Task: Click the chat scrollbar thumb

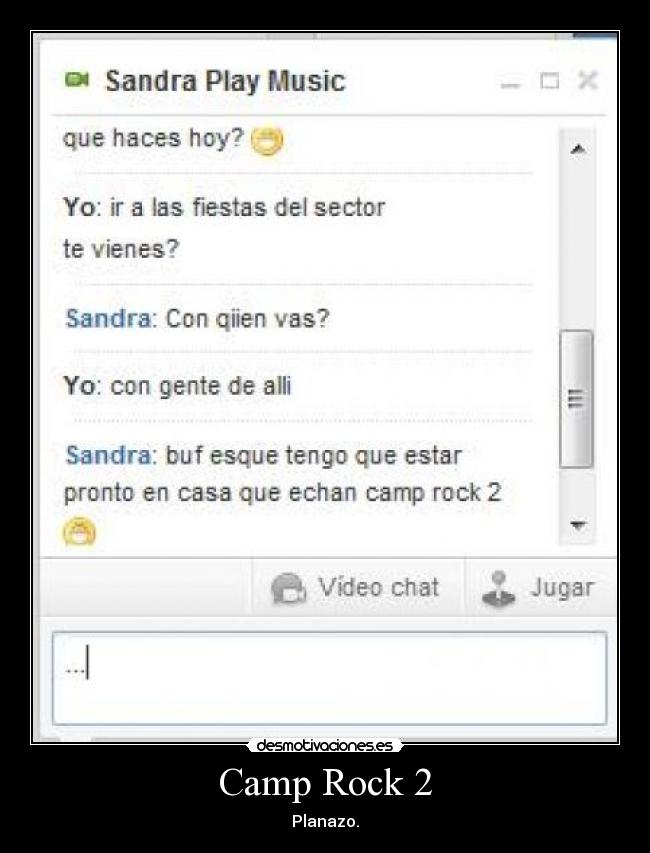Action: tap(577, 399)
